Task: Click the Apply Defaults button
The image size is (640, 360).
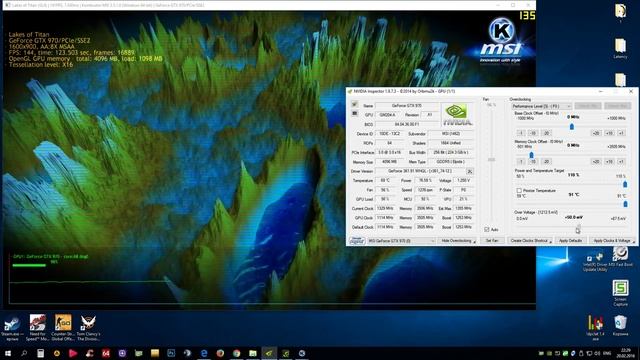Action: click(570, 241)
